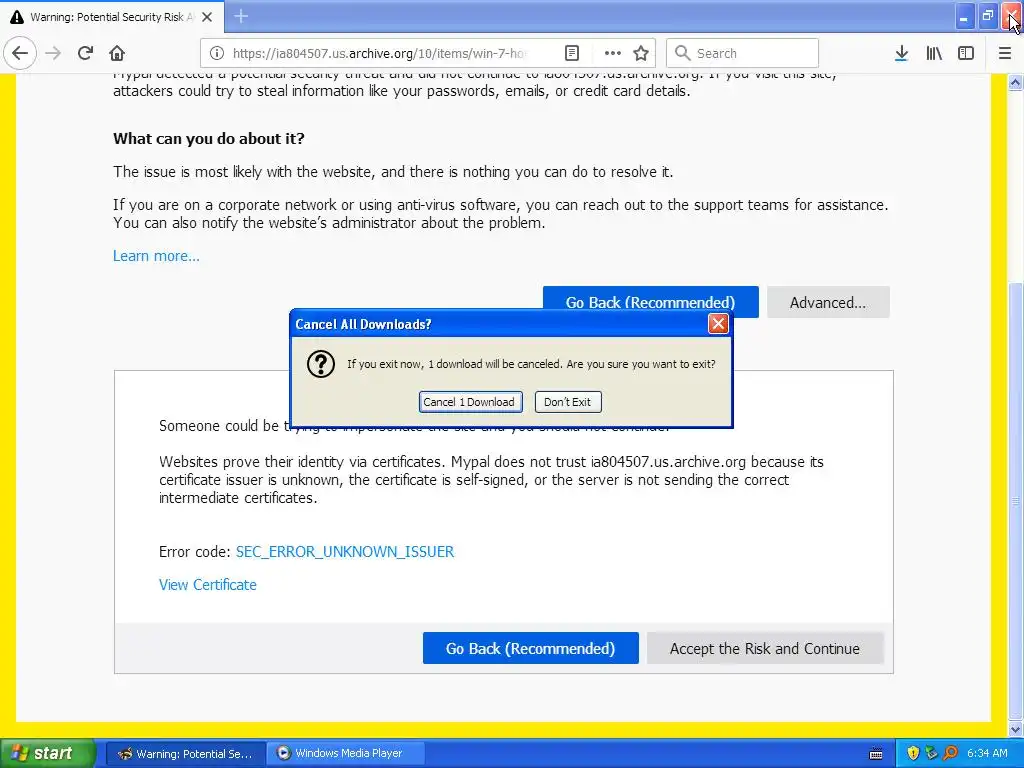This screenshot has width=1024, height=768.
Task: Select the Warning: Potential Security Risk tab
Action: click(112, 17)
